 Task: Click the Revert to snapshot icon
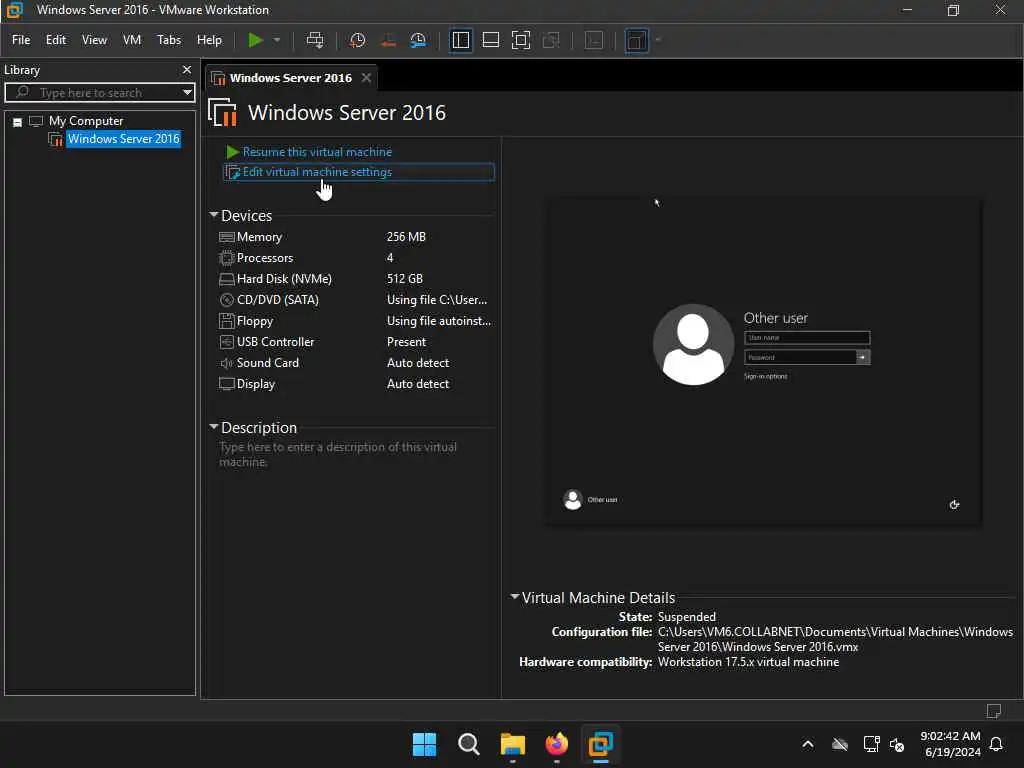click(388, 40)
